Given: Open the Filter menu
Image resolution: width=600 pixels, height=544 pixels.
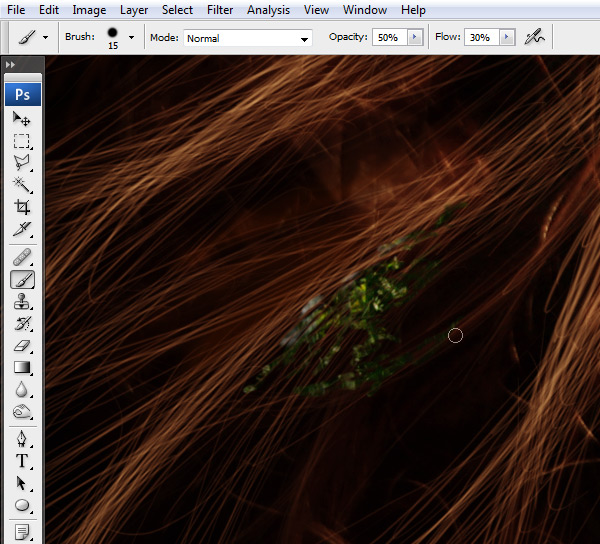Looking at the screenshot, I should pyautogui.click(x=220, y=10).
